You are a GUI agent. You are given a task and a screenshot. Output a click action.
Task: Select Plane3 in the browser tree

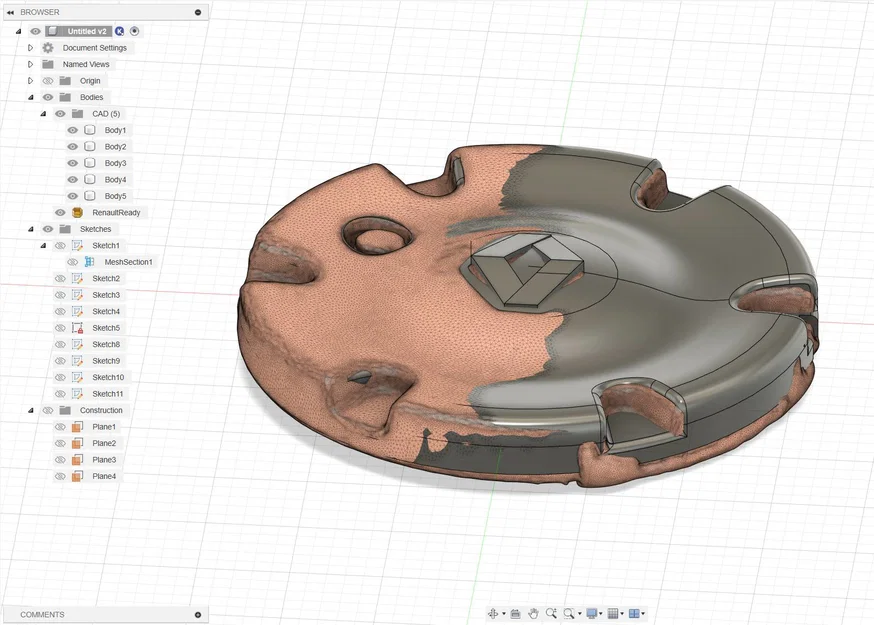104,460
